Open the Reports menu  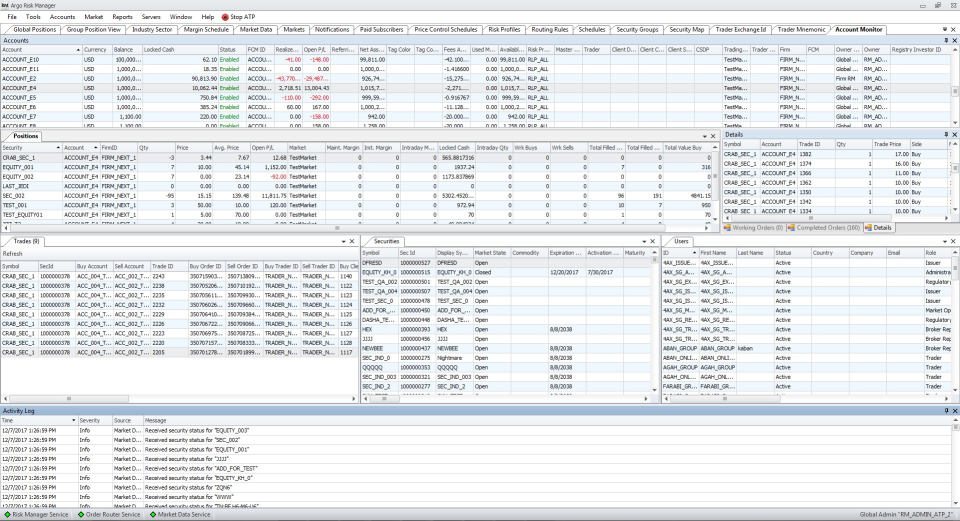tap(122, 17)
